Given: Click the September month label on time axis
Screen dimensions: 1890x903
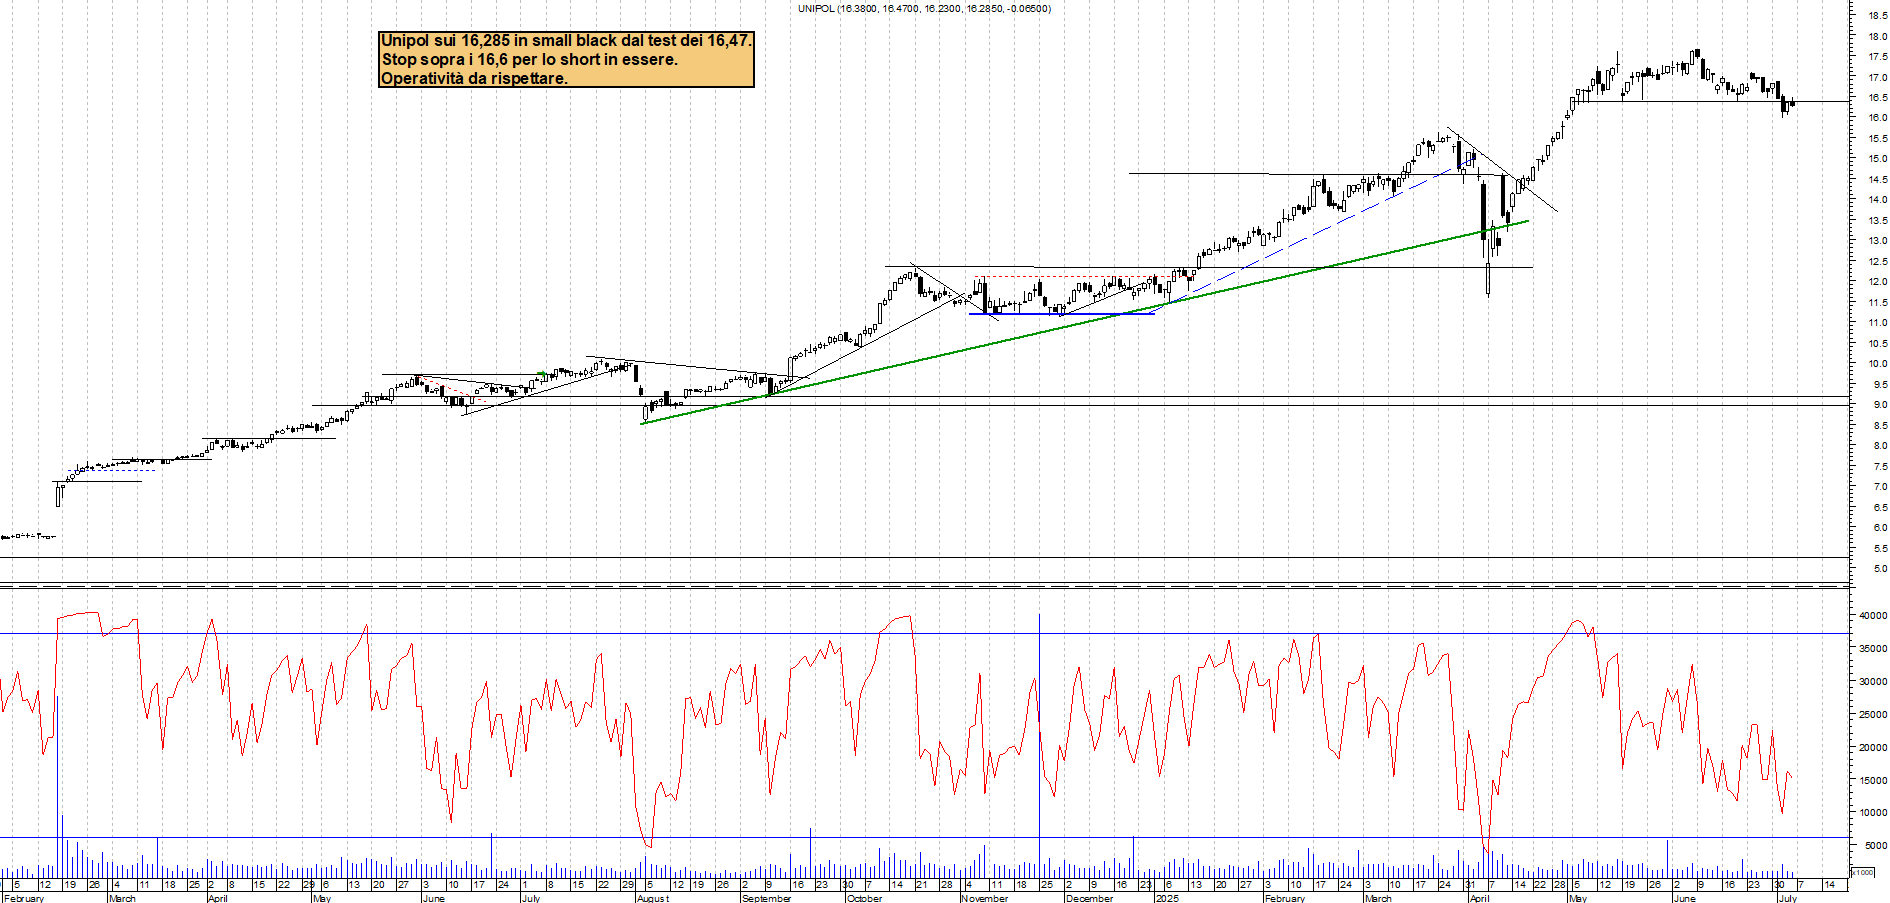Looking at the screenshot, I should pos(767,898).
